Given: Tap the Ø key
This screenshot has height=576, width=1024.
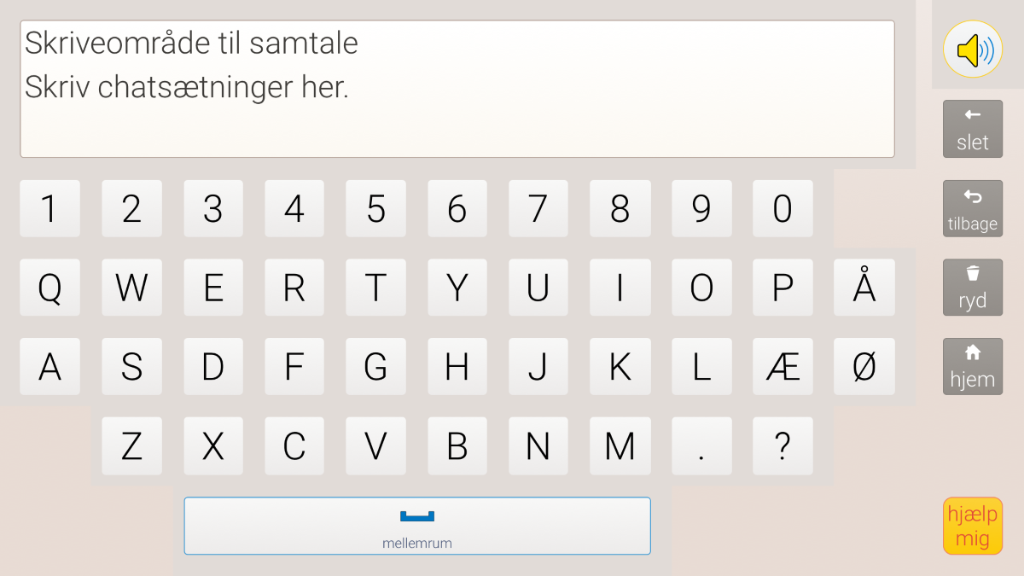Looking at the screenshot, I should (864, 367).
